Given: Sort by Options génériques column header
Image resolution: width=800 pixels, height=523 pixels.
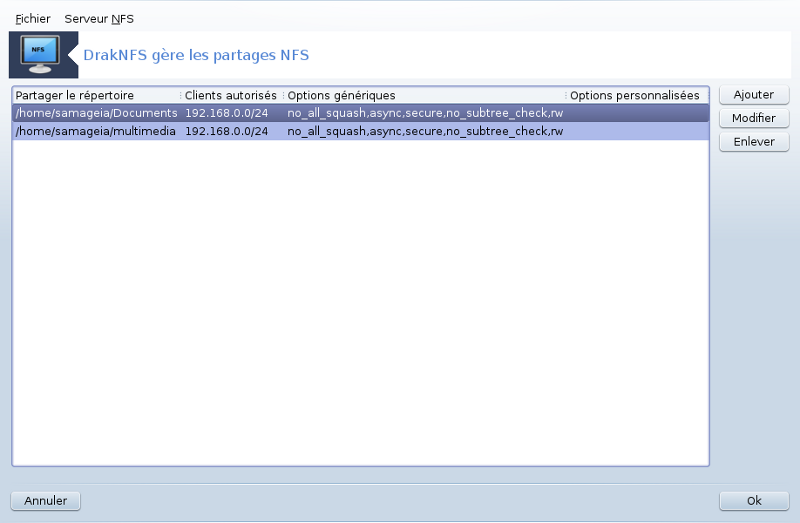Looking at the screenshot, I should point(424,95).
